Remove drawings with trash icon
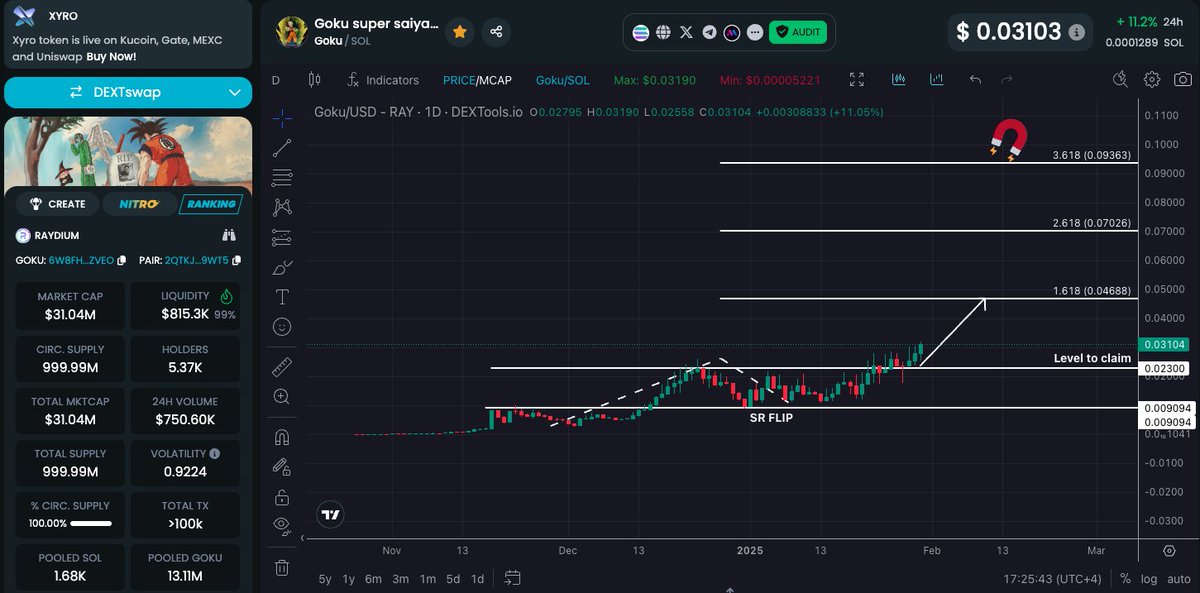This screenshot has width=1200, height=593. [x=282, y=568]
